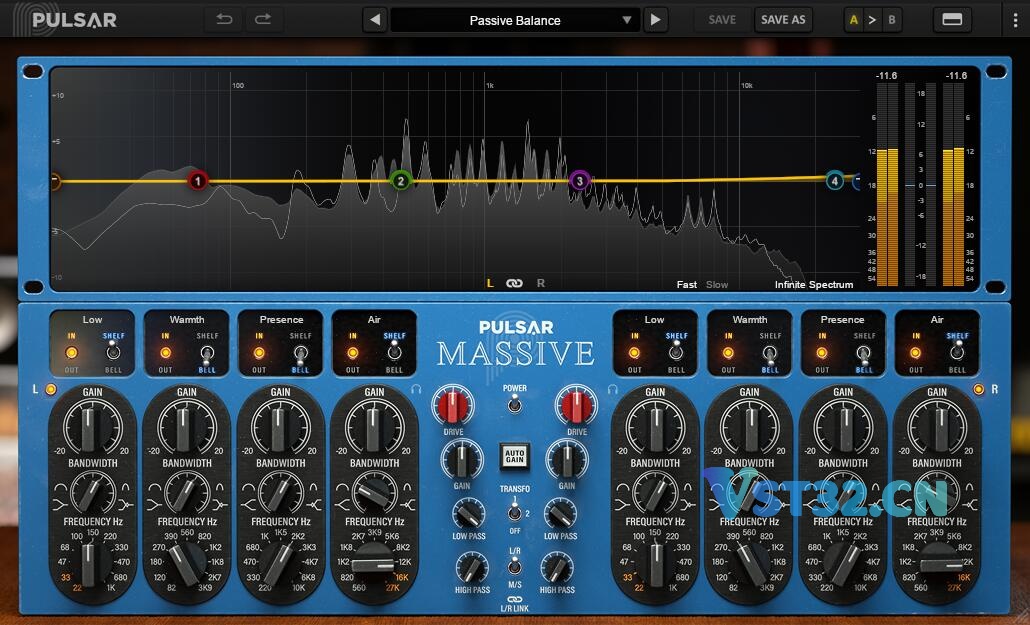The height and width of the screenshot is (625, 1030).
Task: Click right channel Air GAIN knob
Action: click(x=937, y=427)
